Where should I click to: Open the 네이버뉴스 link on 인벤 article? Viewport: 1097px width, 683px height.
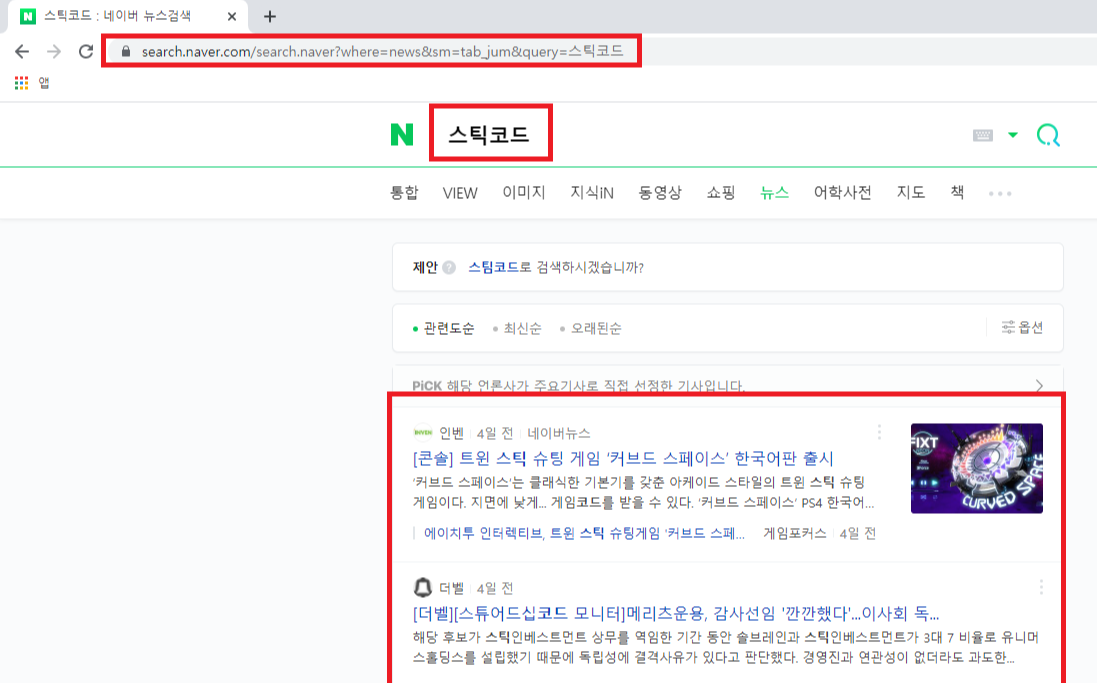(x=558, y=433)
